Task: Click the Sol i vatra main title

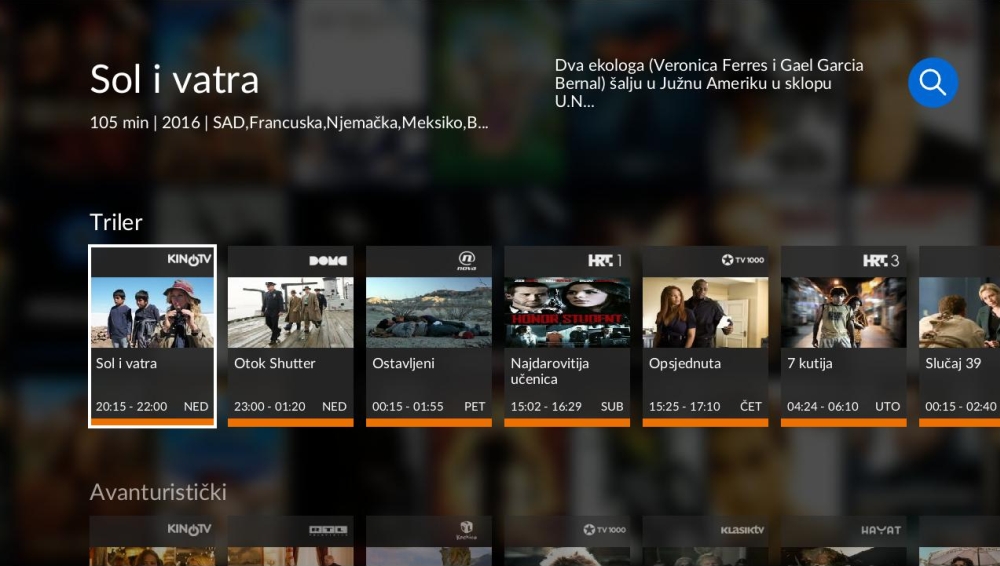Action: (175, 80)
